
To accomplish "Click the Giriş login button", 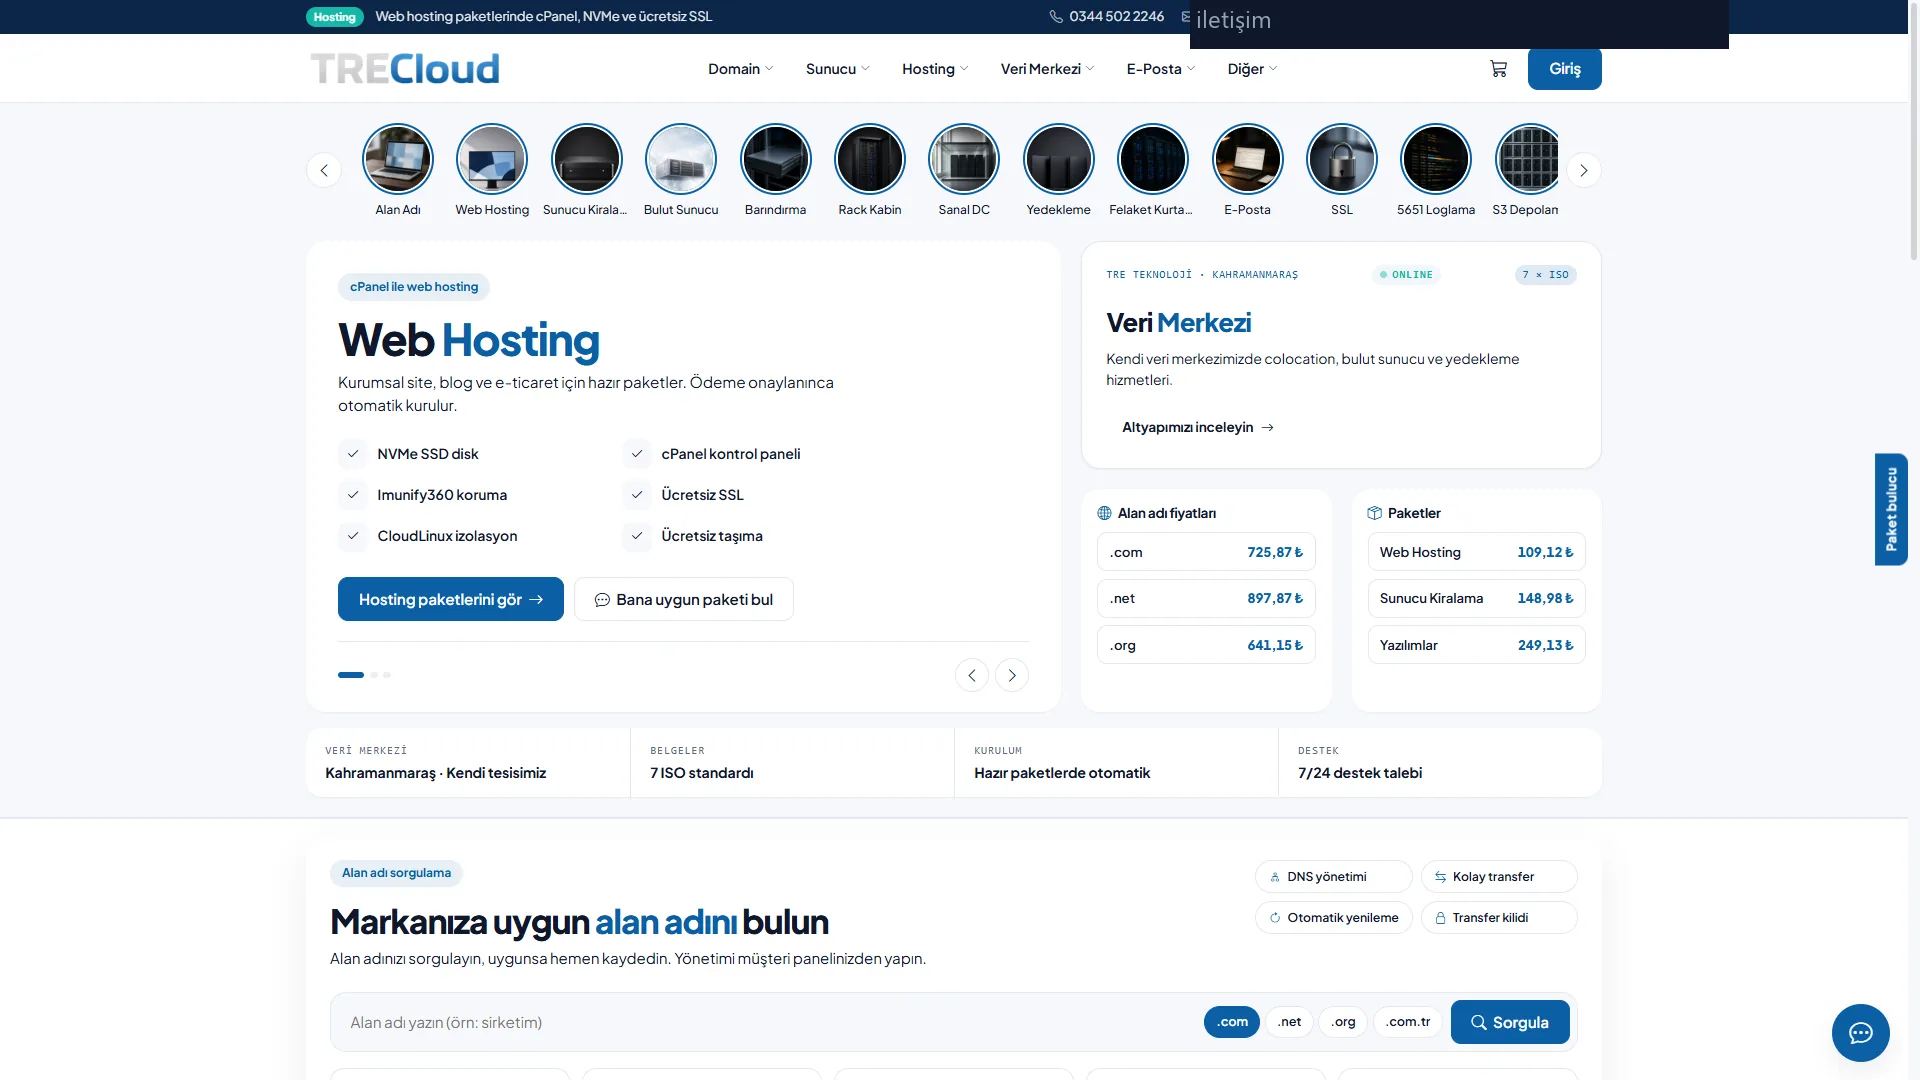I will tap(1564, 69).
